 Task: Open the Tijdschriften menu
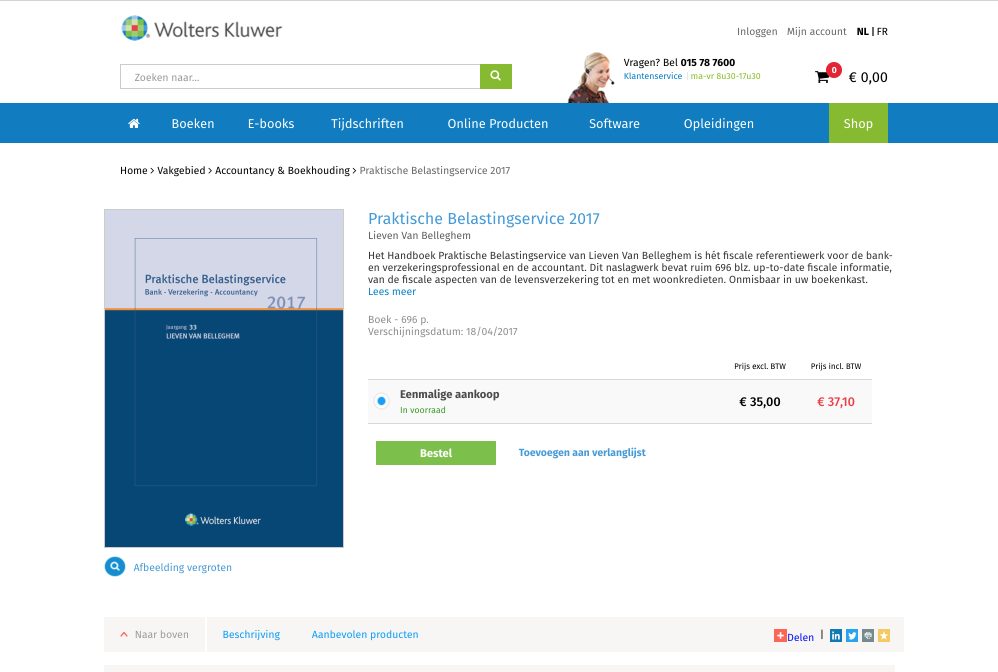coord(367,124)
